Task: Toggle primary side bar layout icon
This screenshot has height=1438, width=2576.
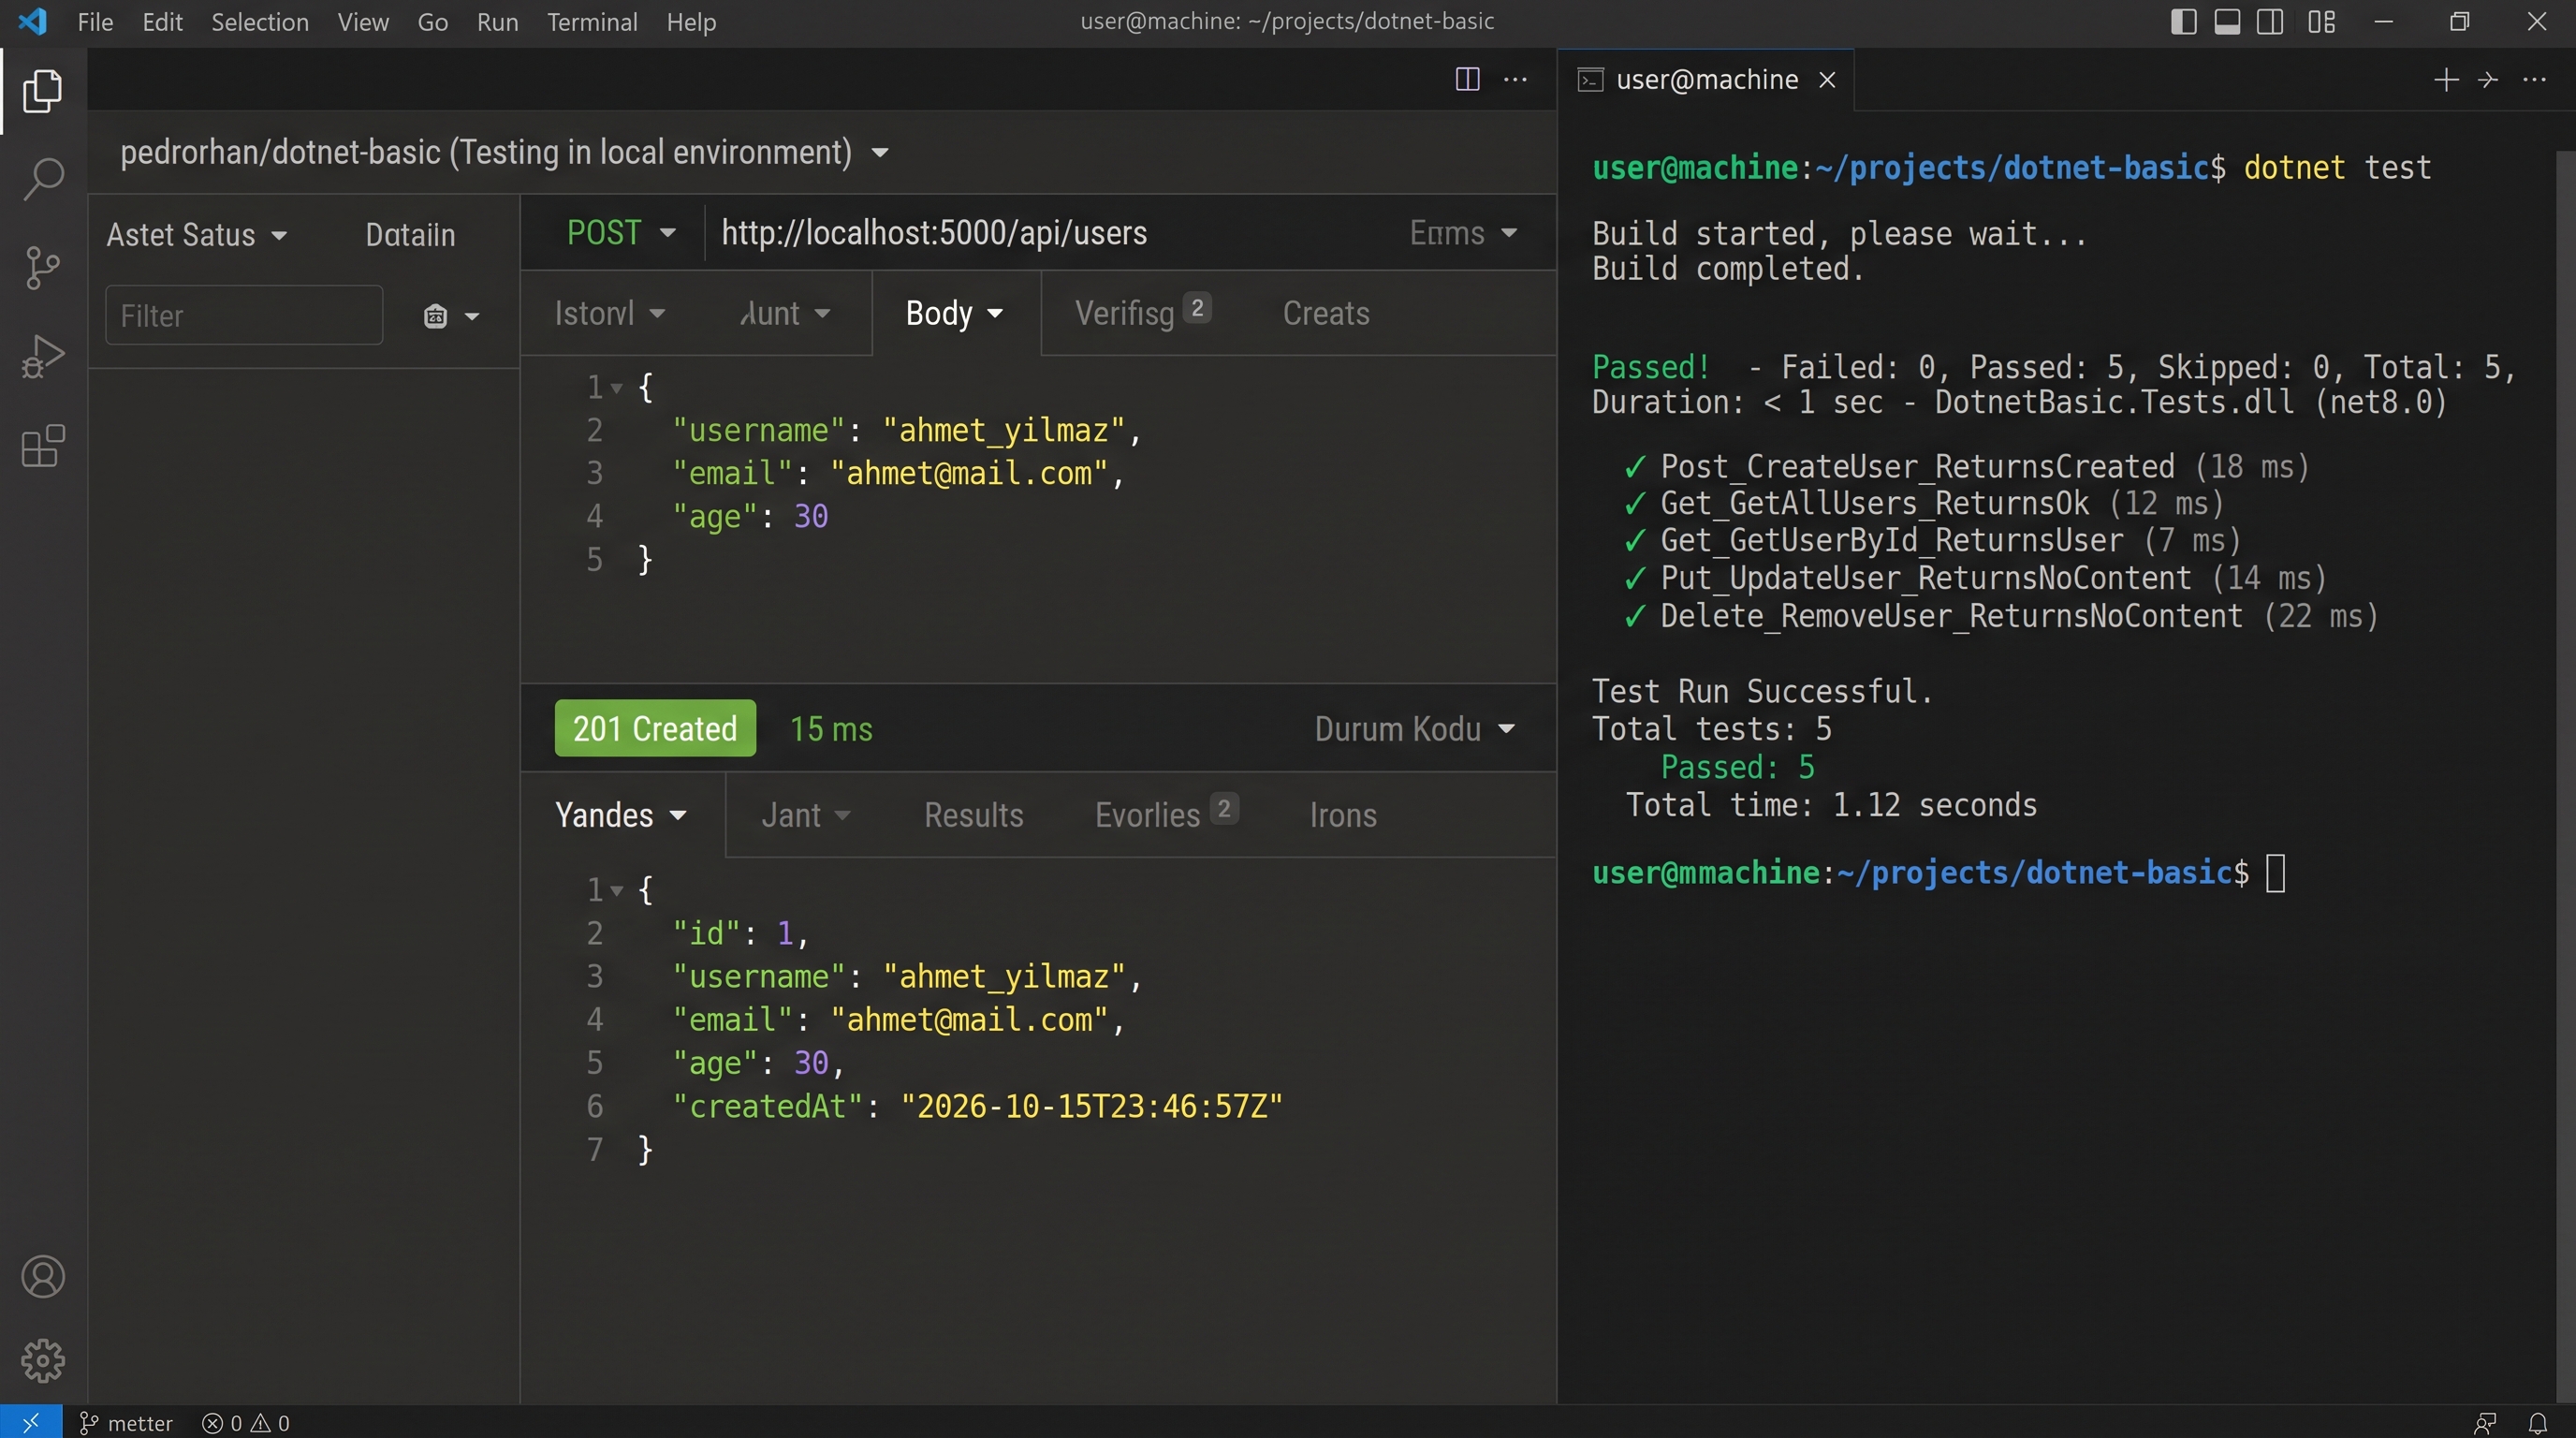Action: click(2184, 21)
